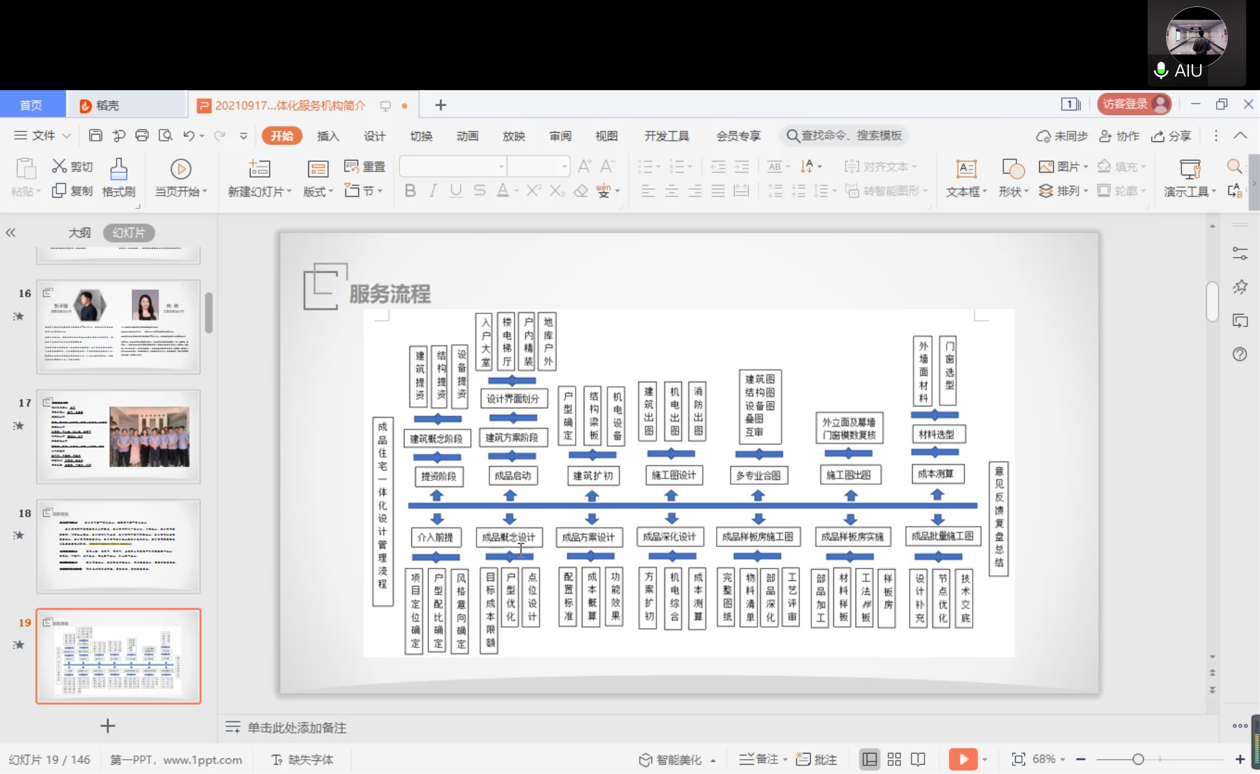
Task: Click the Save icon in quick access toolbar
Action: [x=95, y=136]
